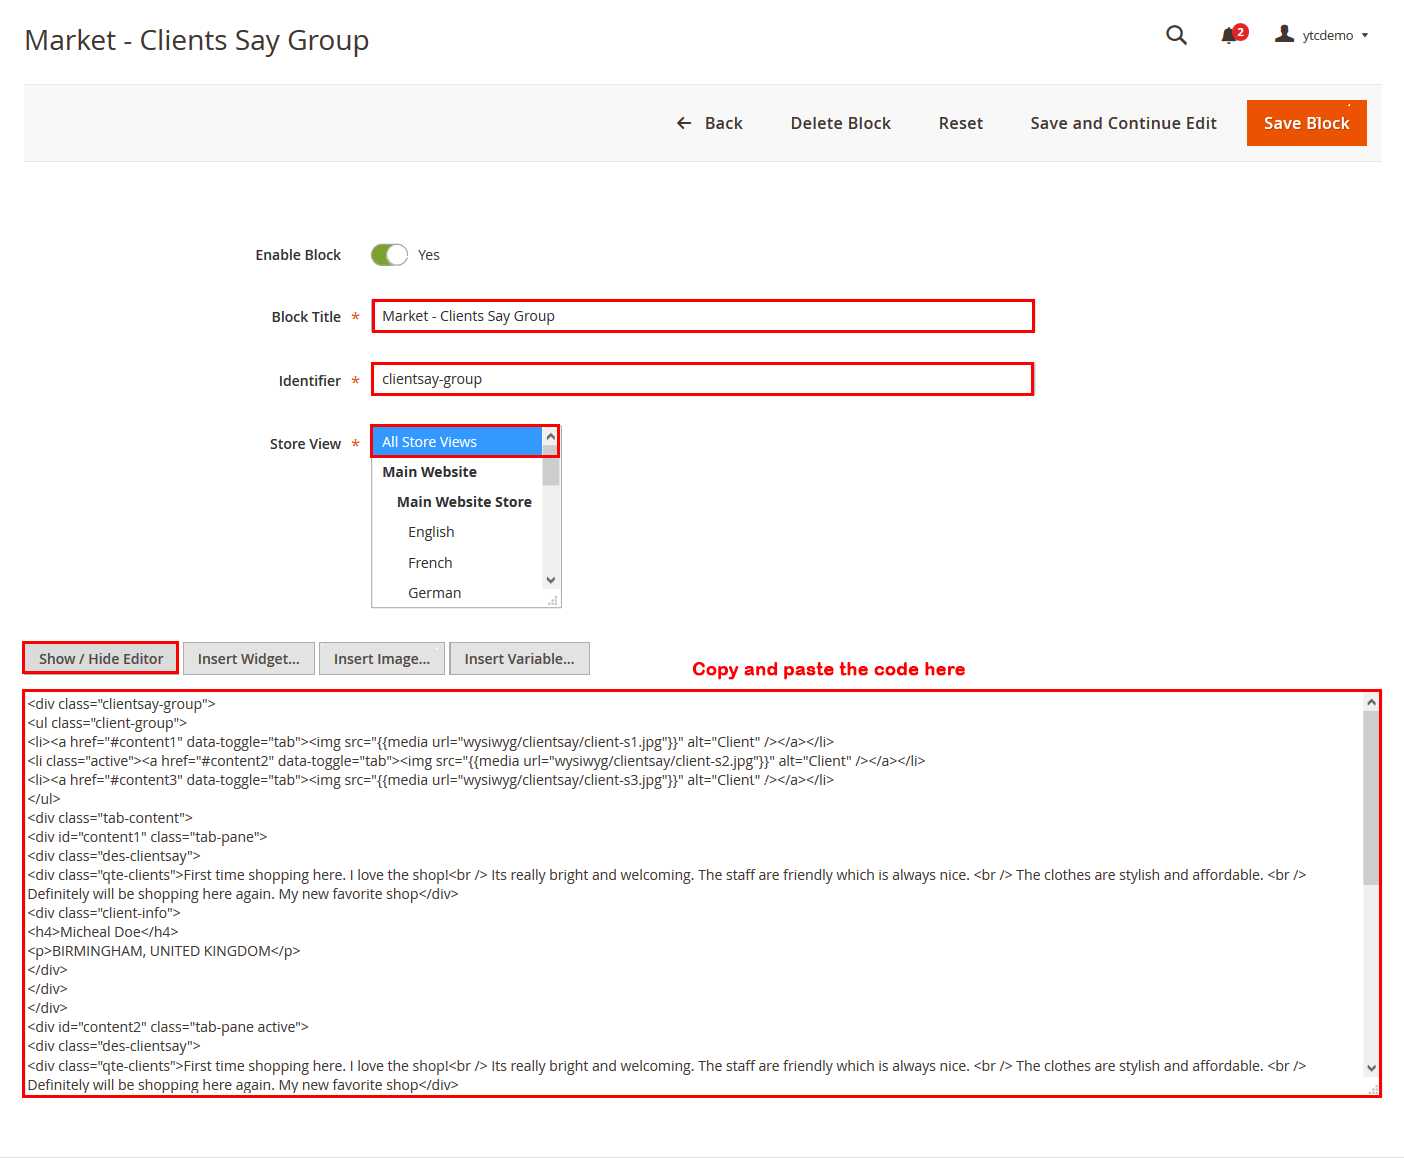Click the Identifier input field

tap(702, 379)
